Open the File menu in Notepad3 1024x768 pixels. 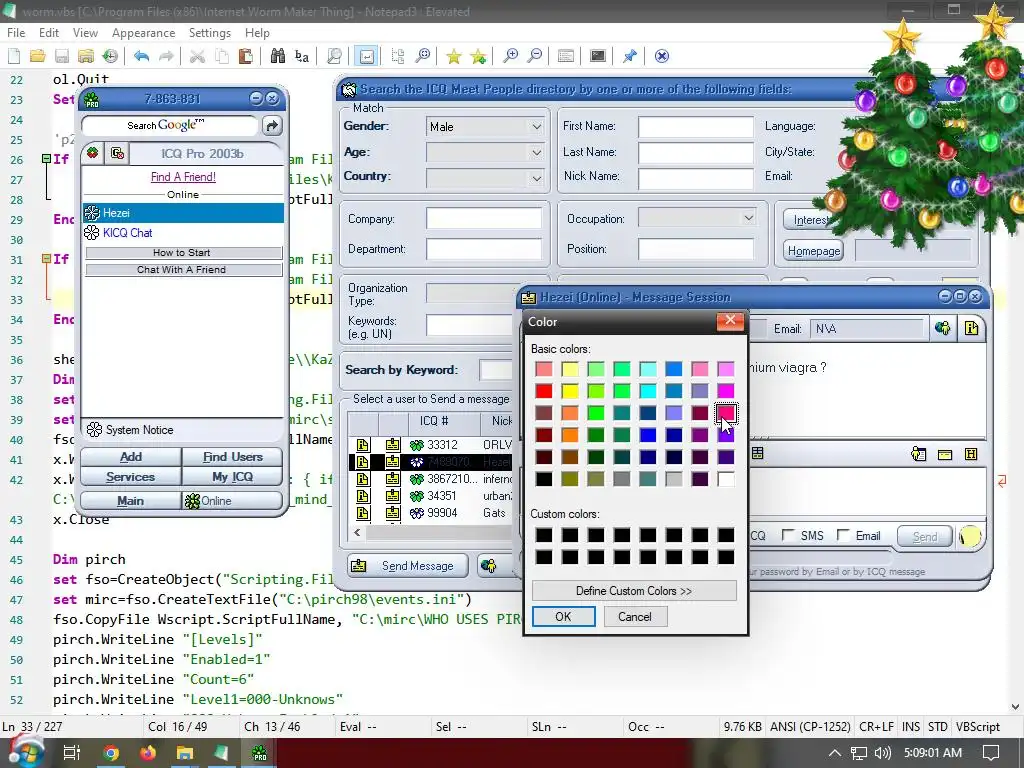point(16,33)
